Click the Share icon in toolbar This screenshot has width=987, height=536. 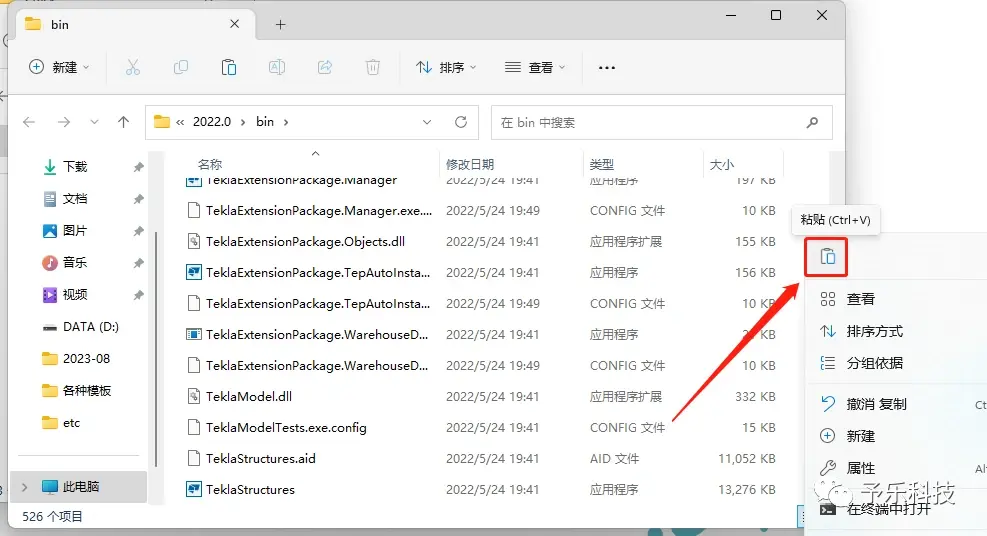pyautogui.click(x=325, y=67)
